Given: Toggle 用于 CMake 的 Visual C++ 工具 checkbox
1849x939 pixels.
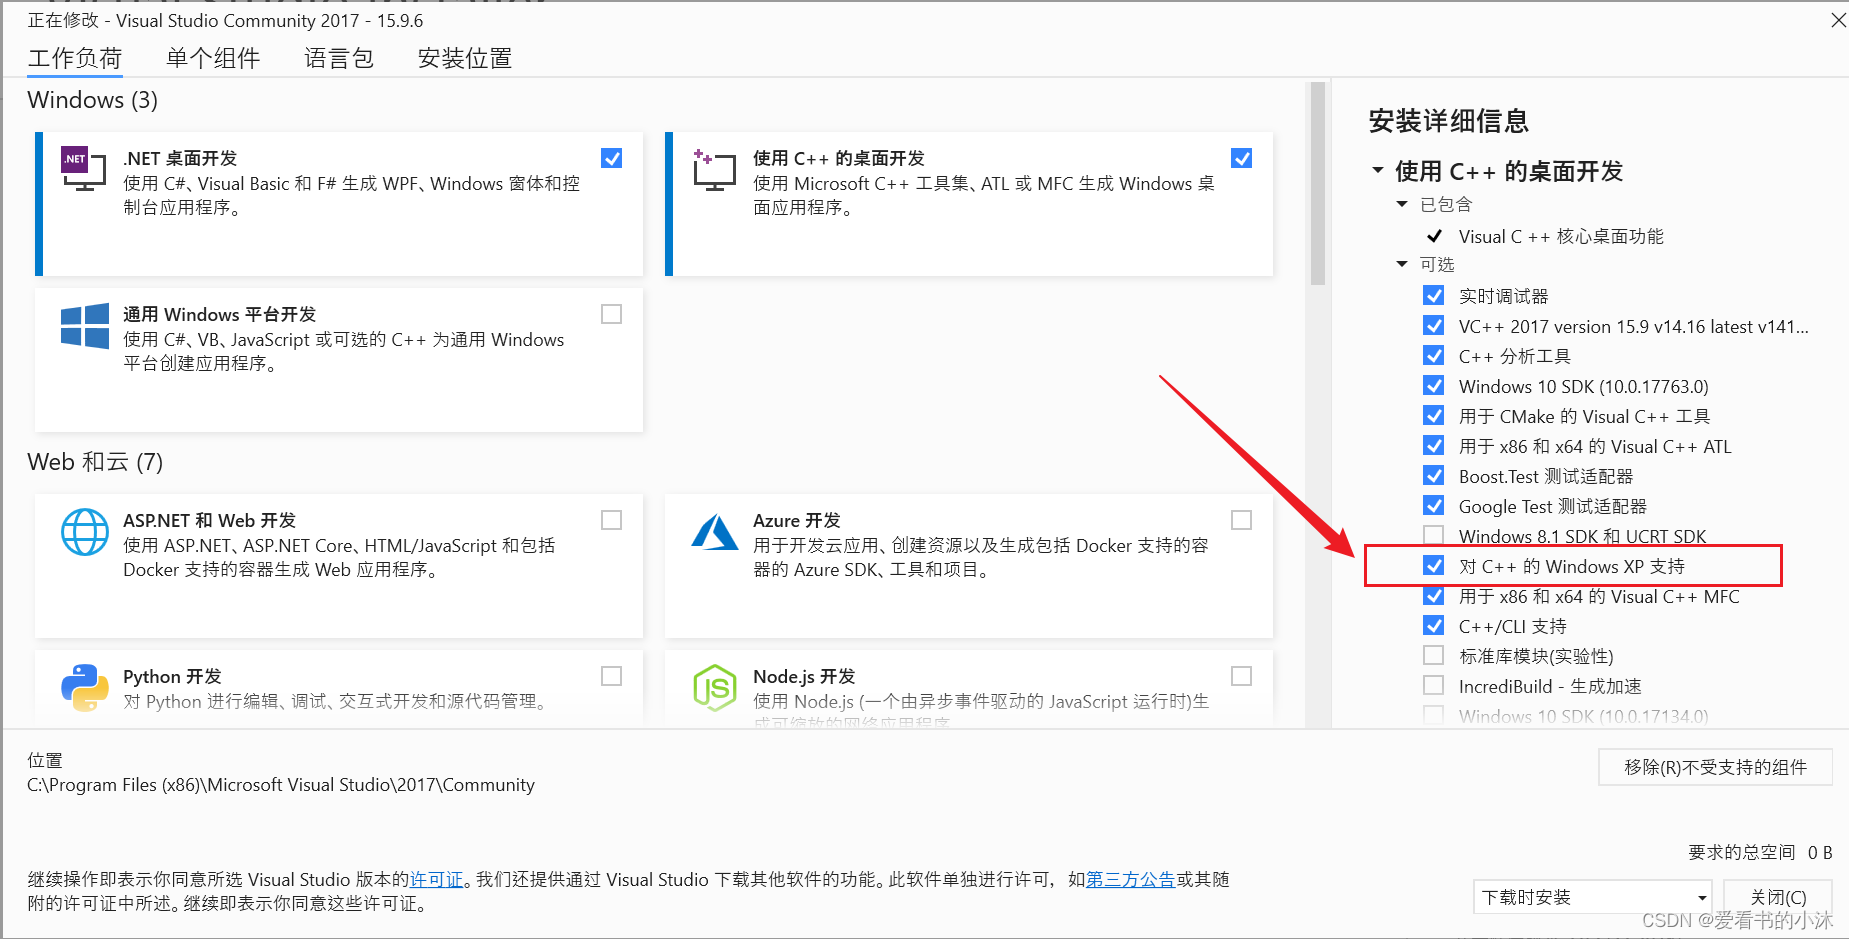Looking at the screenshot, I should 1434,416.
